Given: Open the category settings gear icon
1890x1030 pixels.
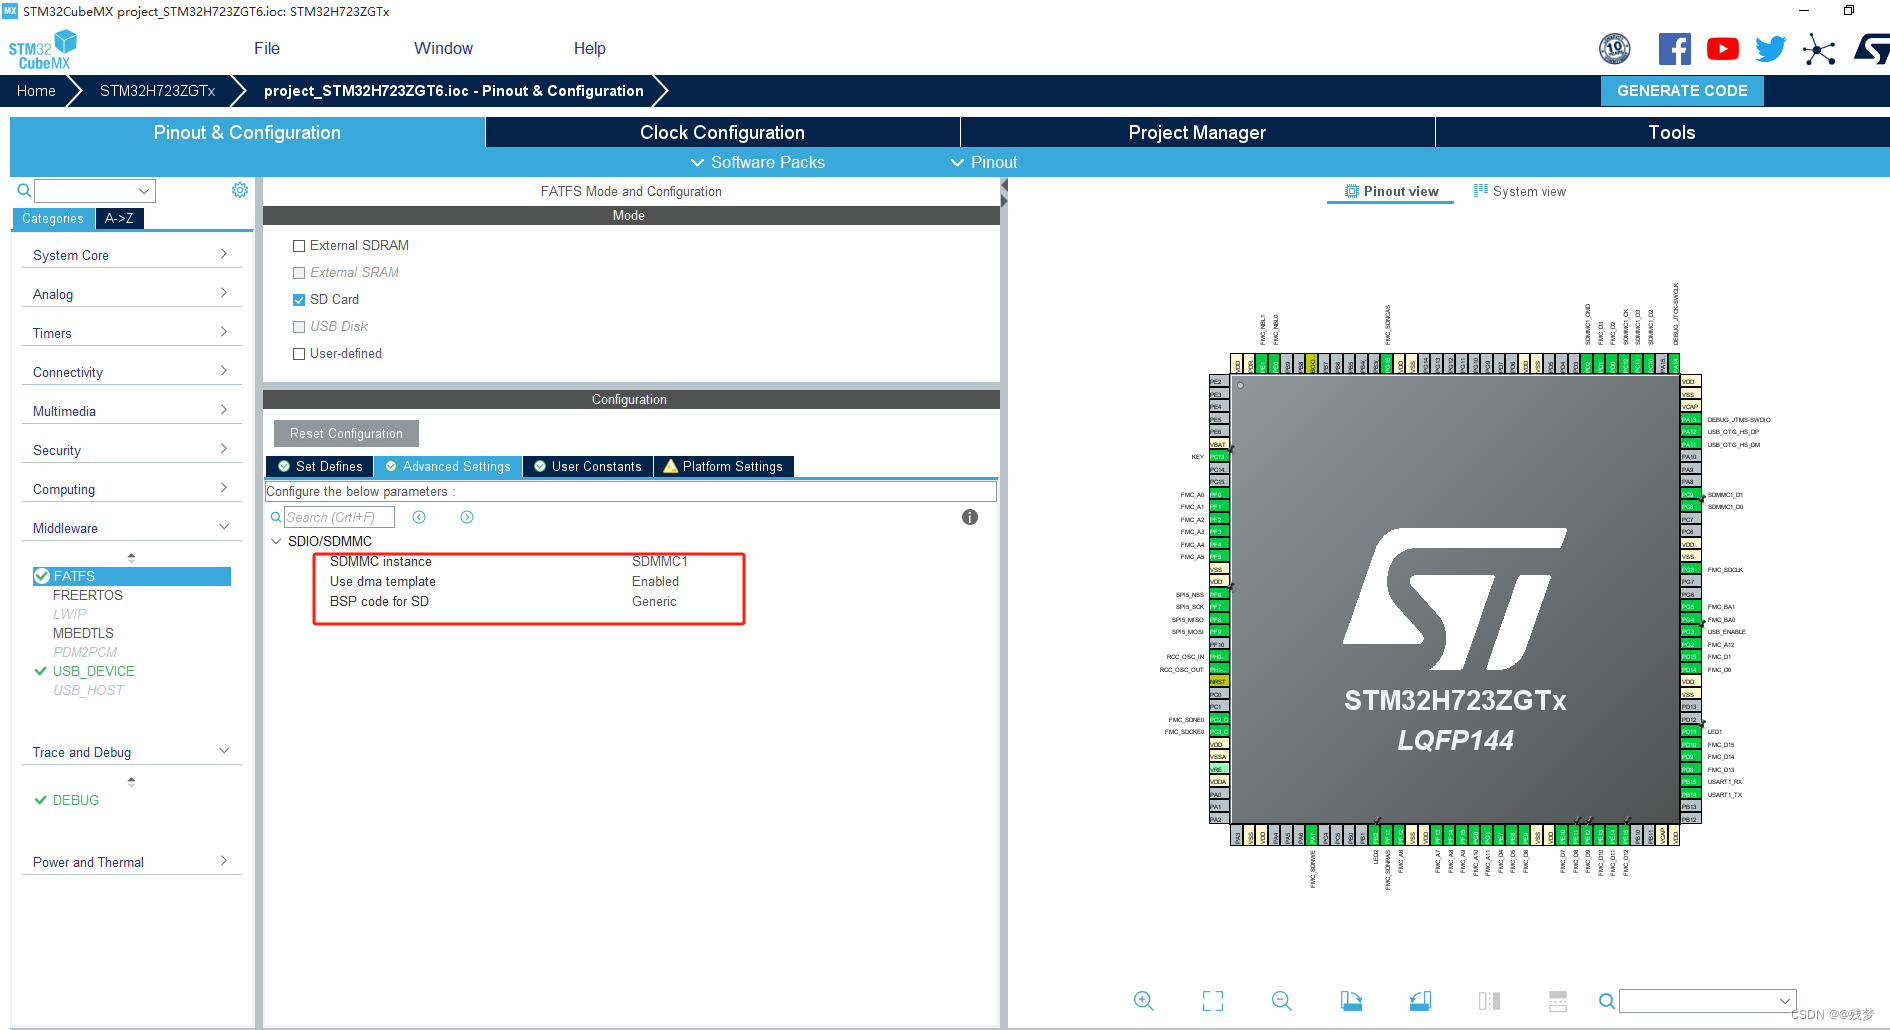Looking at the screenshot, I should click(240, 190).
